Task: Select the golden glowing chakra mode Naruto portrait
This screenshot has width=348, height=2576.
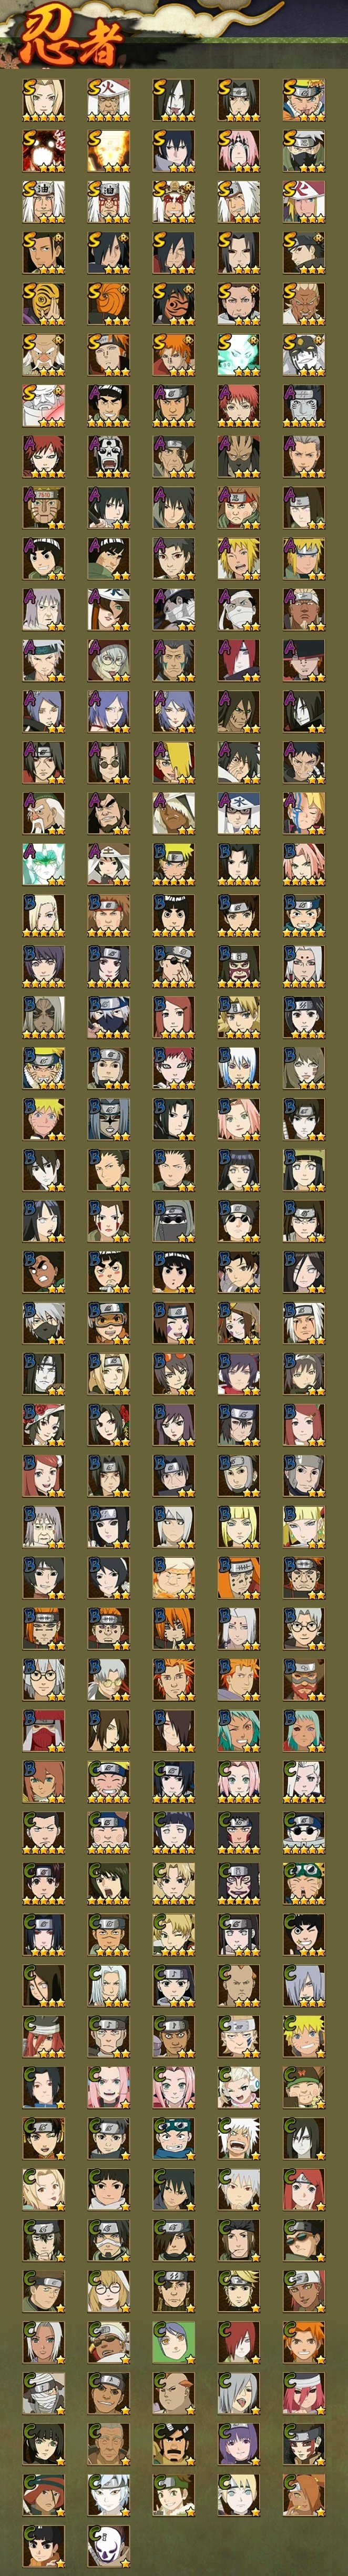Action: pos(108,151)
